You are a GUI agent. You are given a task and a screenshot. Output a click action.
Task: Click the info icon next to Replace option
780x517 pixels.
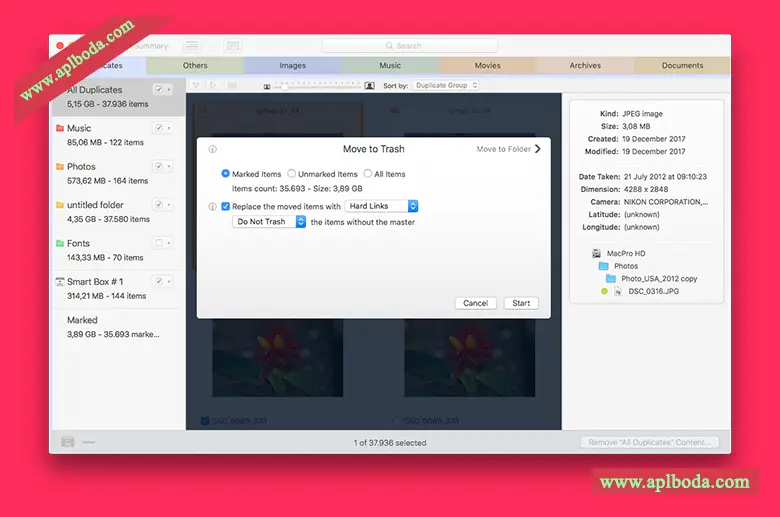coord(212,206)
